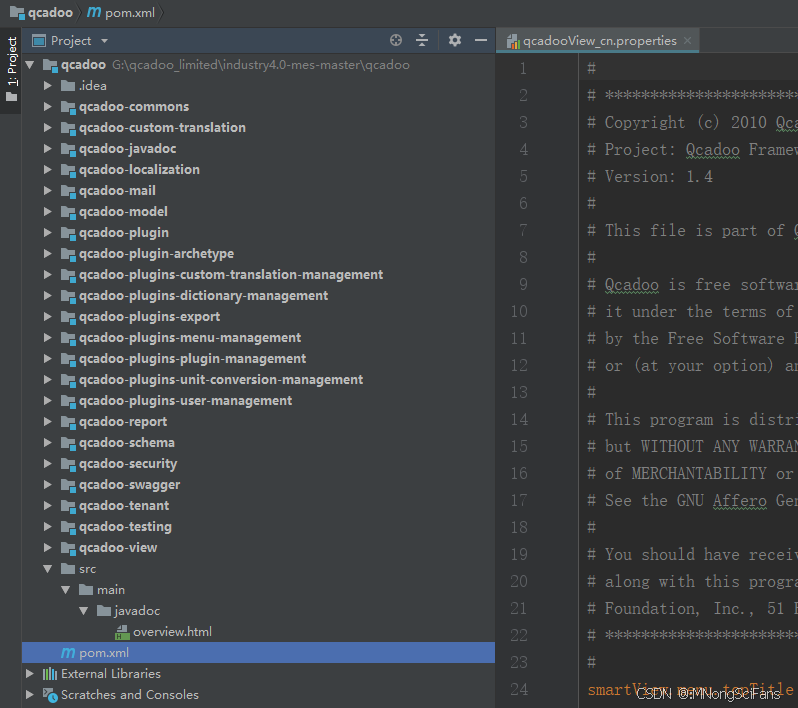This screenshot has height=708, width=798.
Task: Click the .idea folder icon
Action: click(68, 86)
